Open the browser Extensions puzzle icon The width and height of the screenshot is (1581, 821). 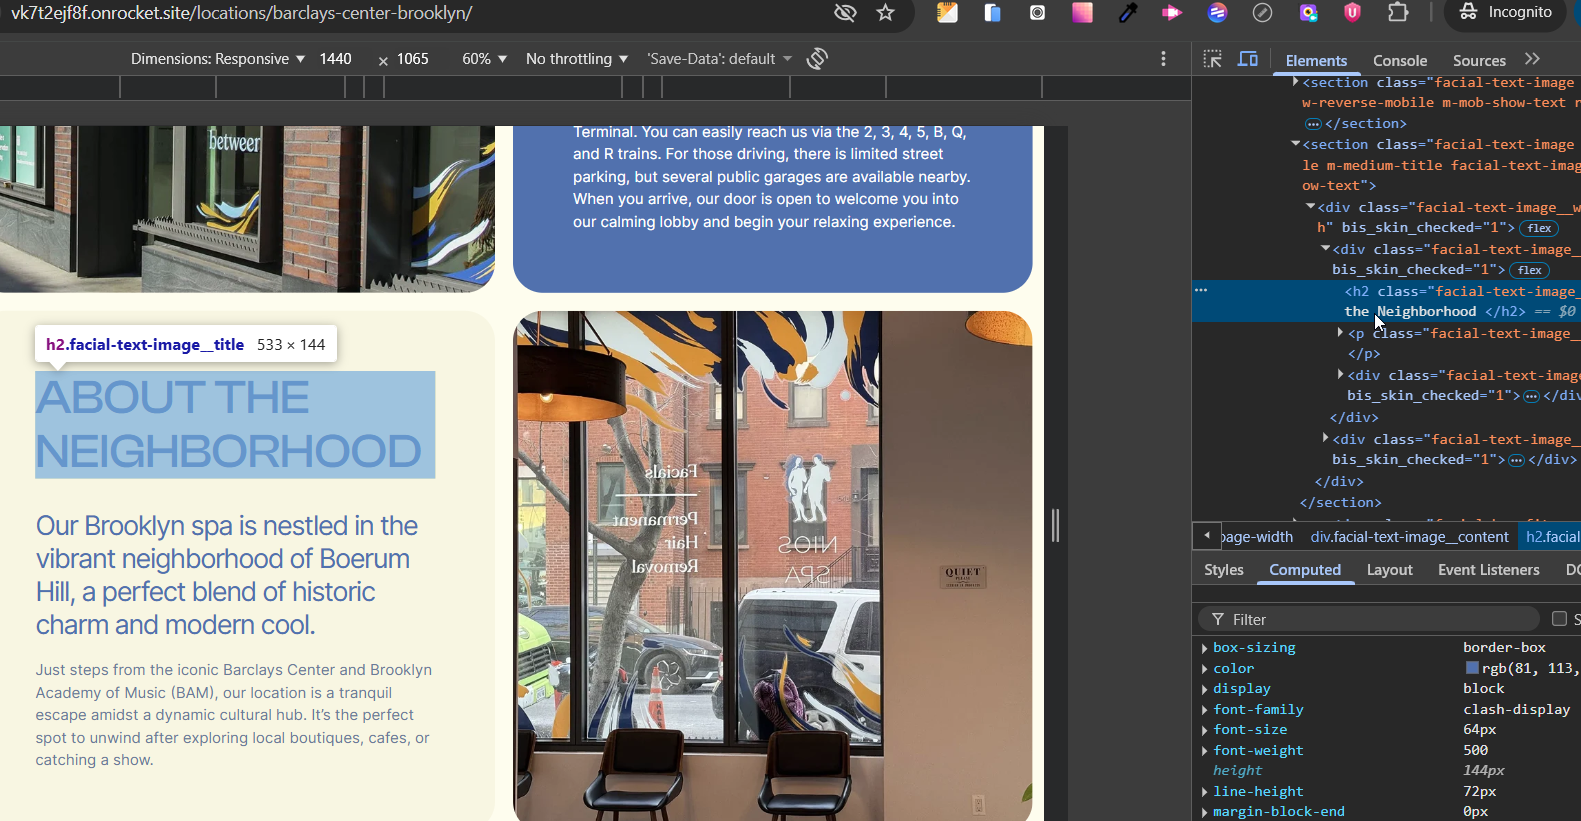[x=1398, y=12]
